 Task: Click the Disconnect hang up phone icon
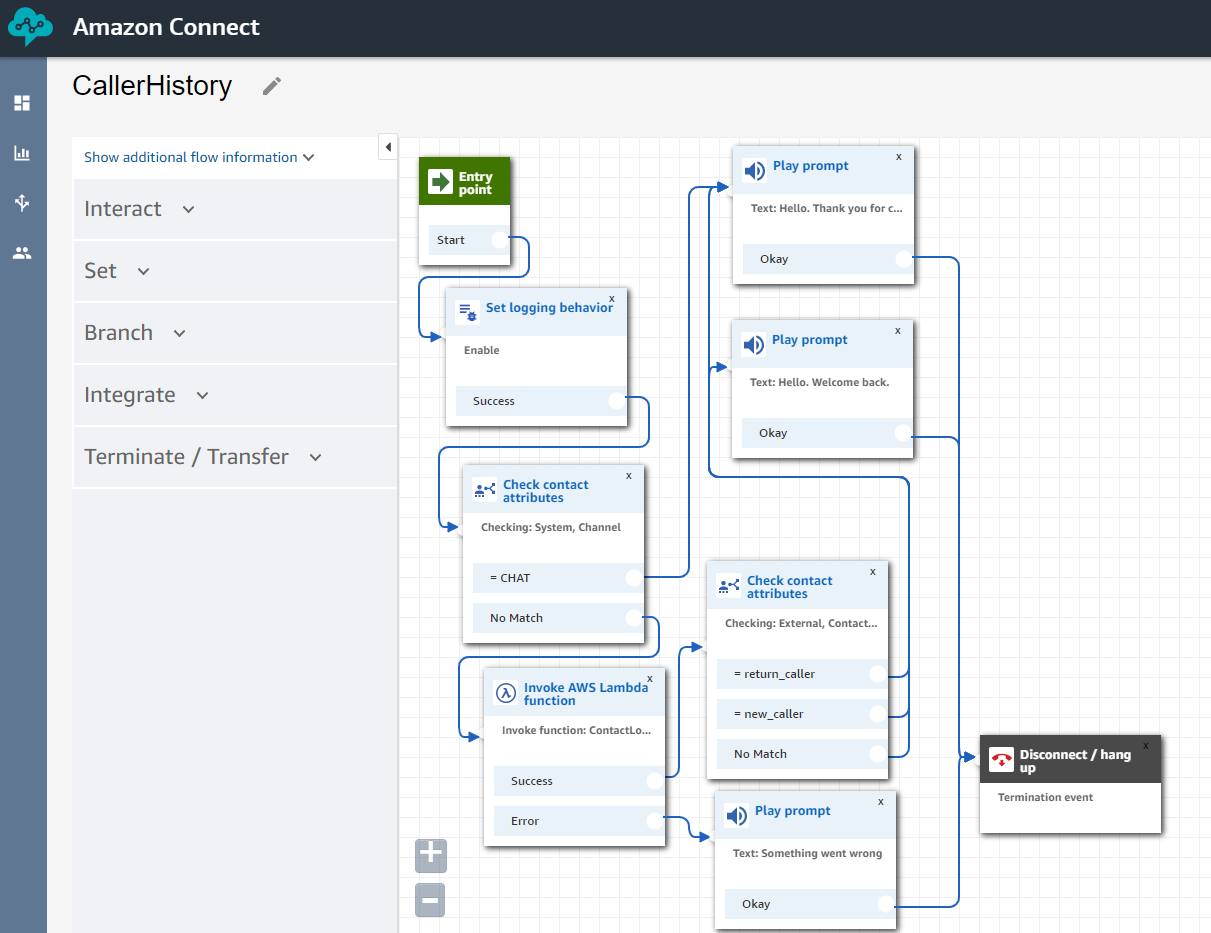point(1001,759)
